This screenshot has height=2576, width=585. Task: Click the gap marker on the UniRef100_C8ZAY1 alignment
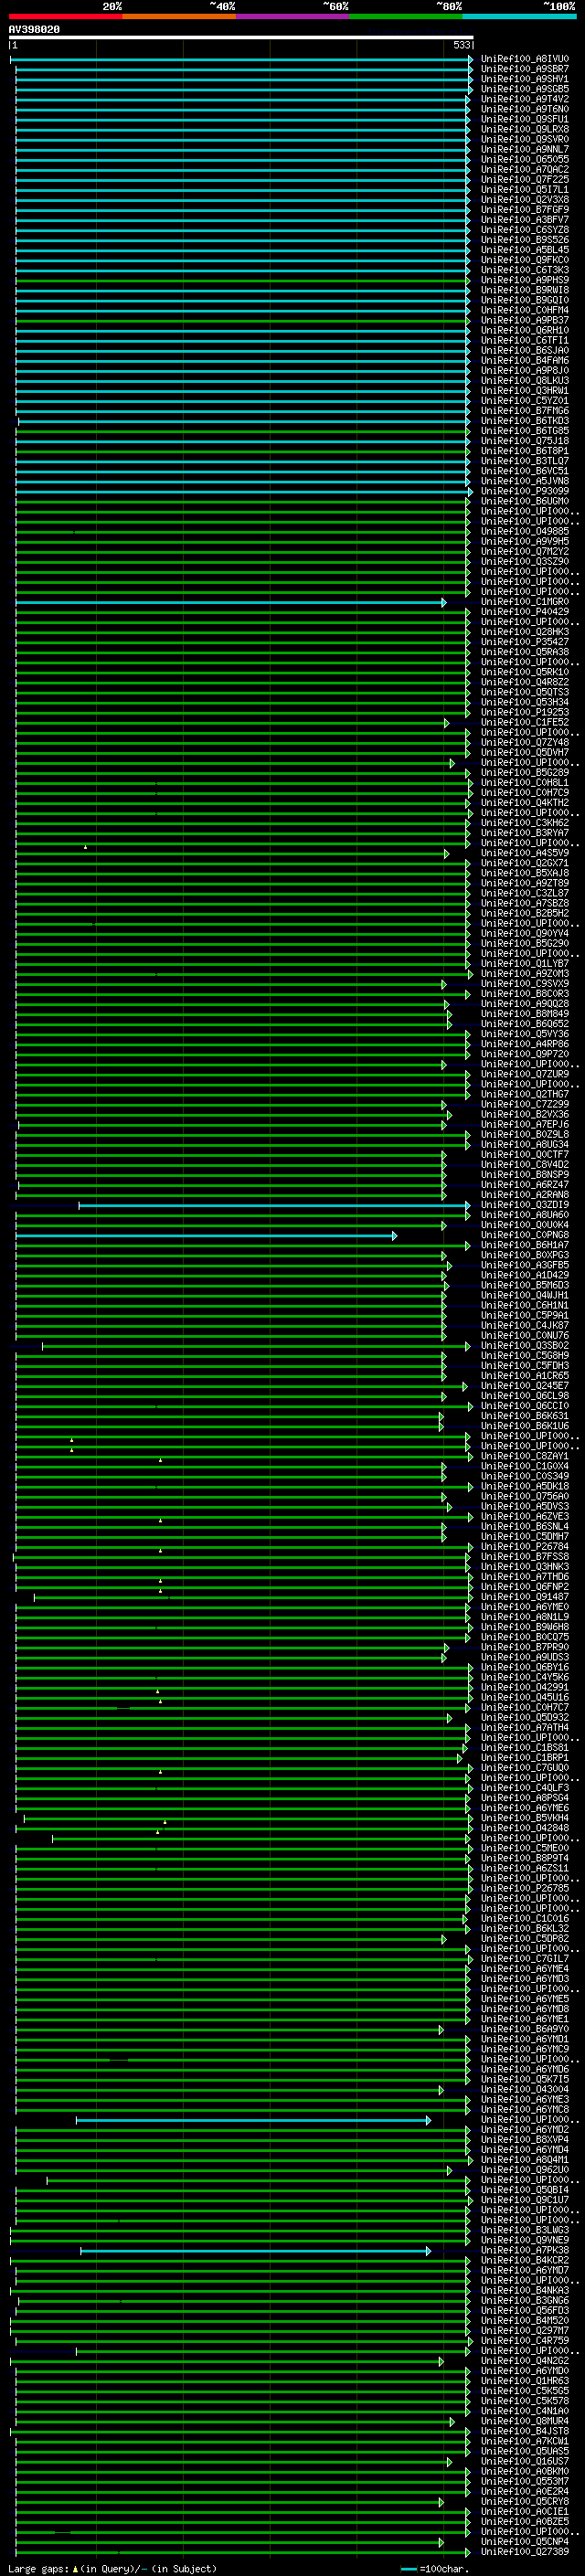coord(160,1460)
